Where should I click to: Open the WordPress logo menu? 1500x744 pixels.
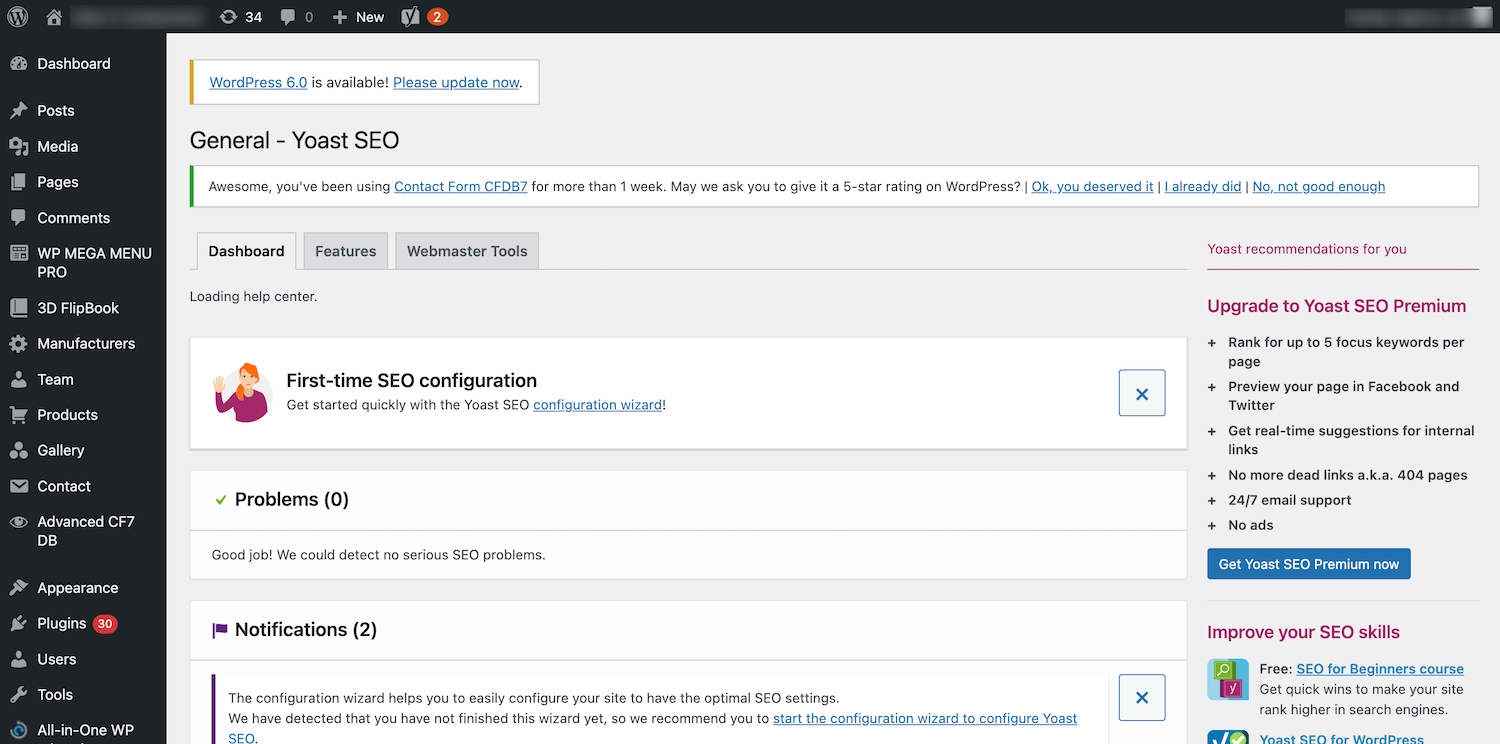18,17
